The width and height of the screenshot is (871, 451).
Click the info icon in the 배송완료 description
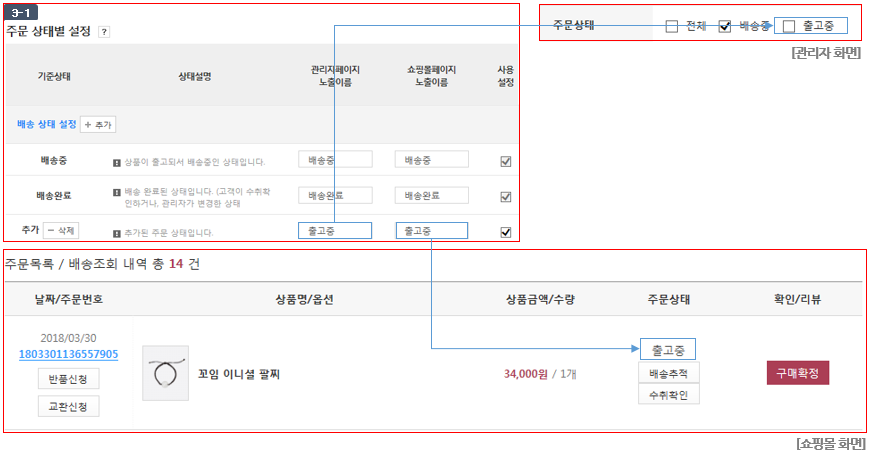pos(117,192)
